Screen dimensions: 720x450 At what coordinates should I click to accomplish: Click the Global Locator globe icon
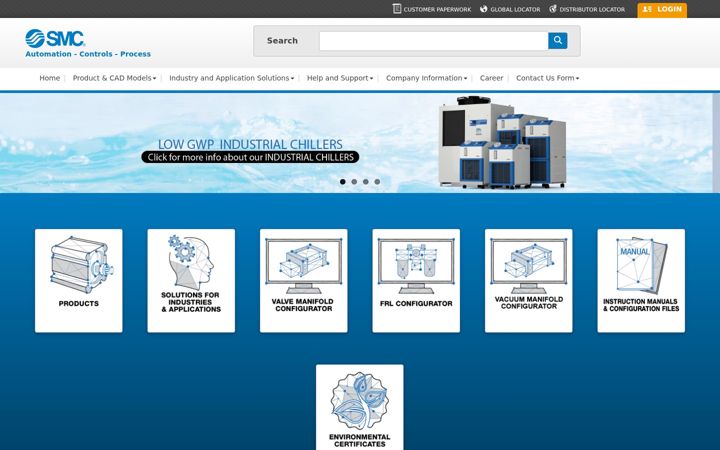[x=484, y=9]
